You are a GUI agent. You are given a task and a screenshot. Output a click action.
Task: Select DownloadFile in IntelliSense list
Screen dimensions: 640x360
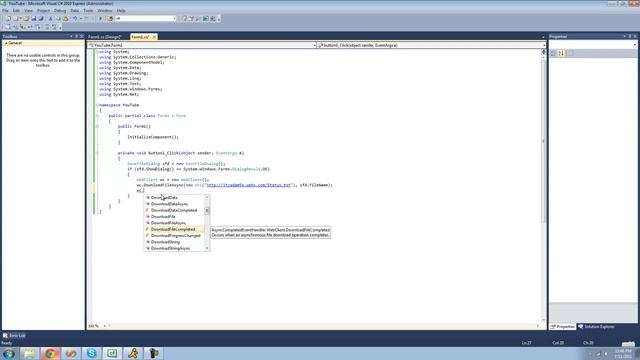coord(174,216)
